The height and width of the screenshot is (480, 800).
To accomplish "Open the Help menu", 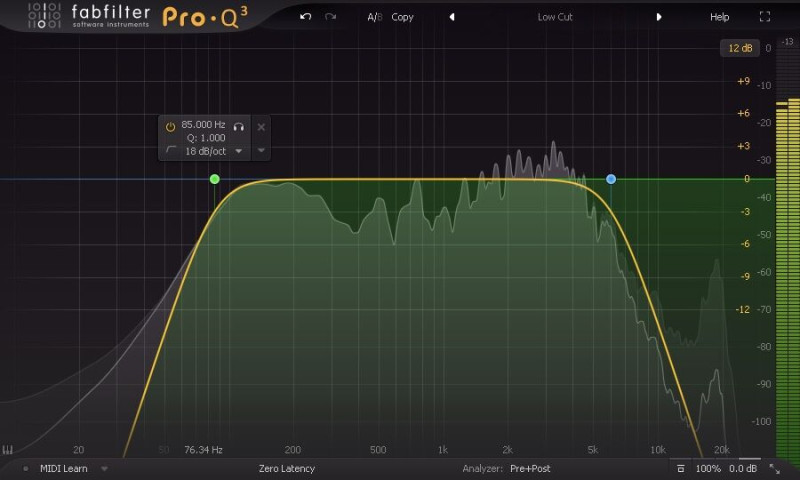I will coord(719,17).
